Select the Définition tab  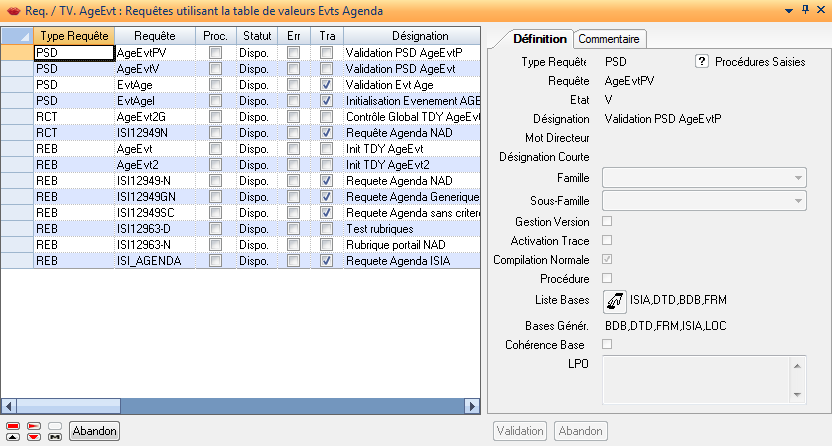point(540,39)
